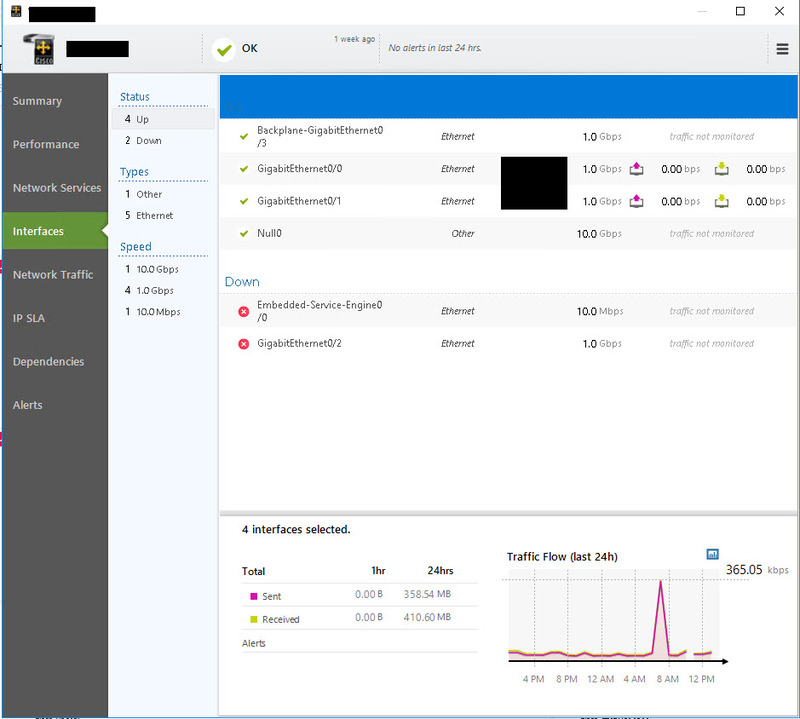The image size is (800, 719).
Task: Click the pink upload icon for GigabitEthernet0/0
Action: point(637,169)
